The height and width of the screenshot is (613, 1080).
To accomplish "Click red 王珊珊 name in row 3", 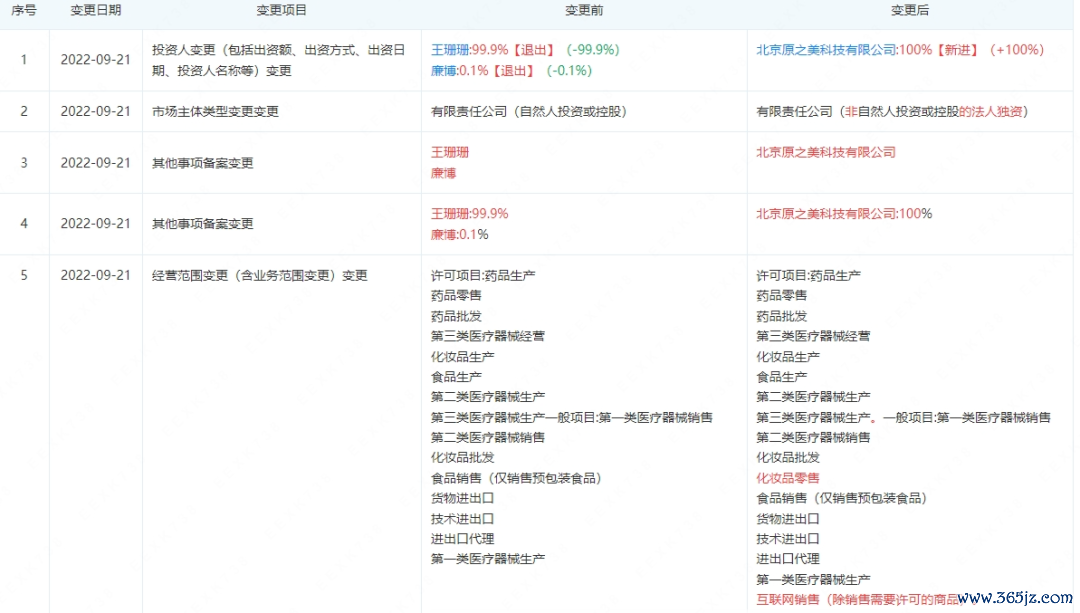I will tap(449, 152).
